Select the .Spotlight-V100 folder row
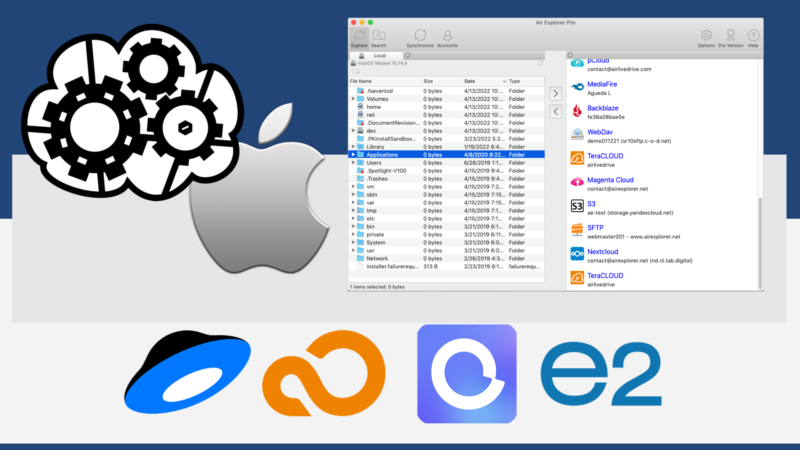800x450 pixels. coord(446,171)
